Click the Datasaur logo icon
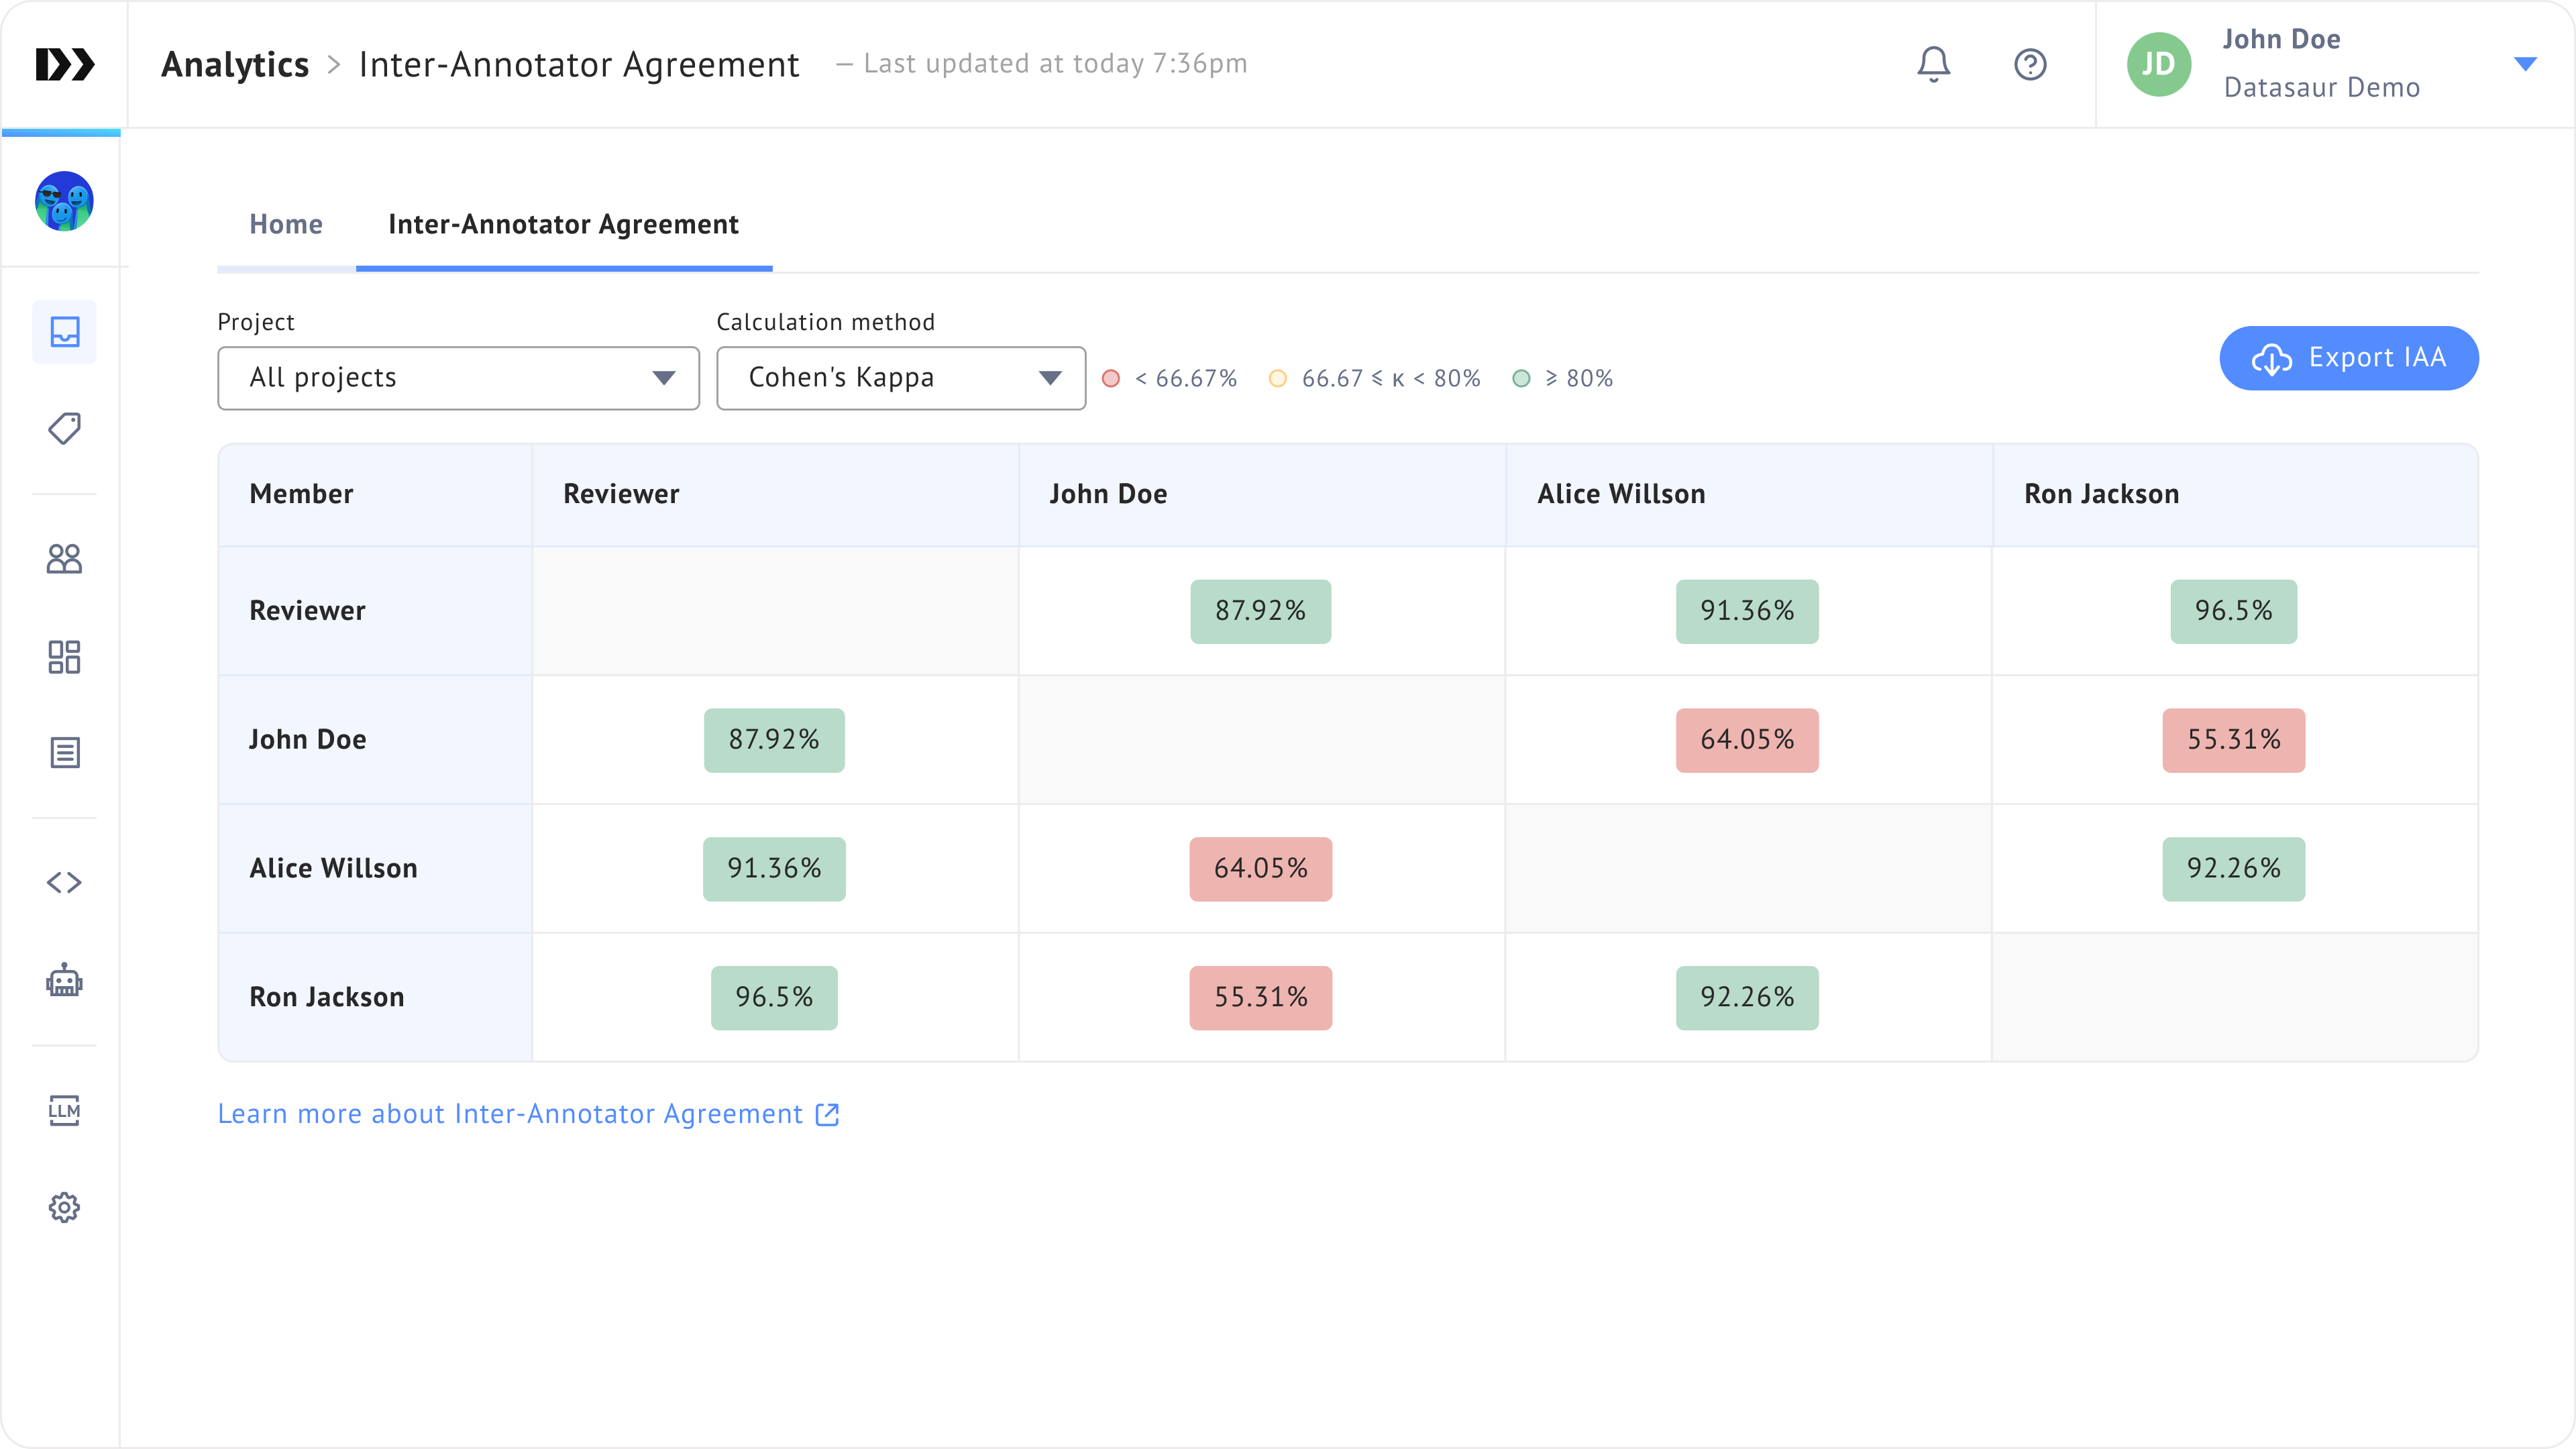The image size is (2576, 1449). pyautogui.click(x=64, y=64)
